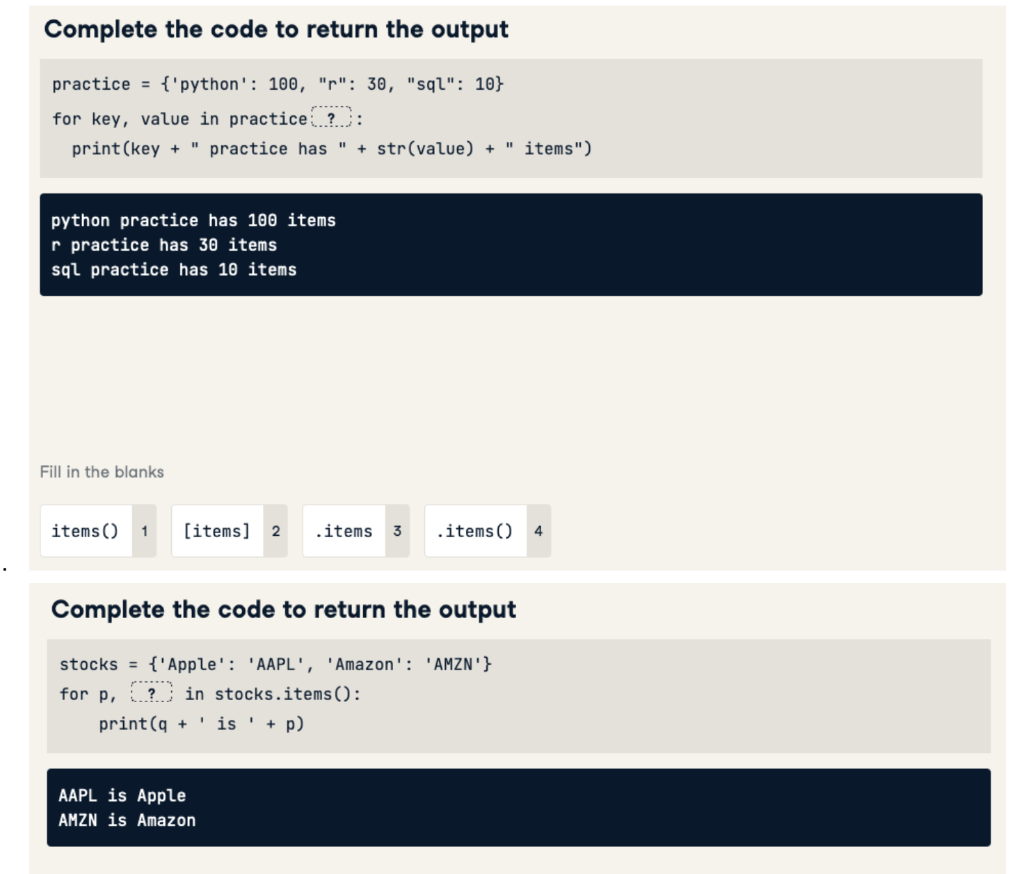The image size is (1024, 874).
Task: Click the first "Complete the code" heading
Action: (x=277, y=29)
